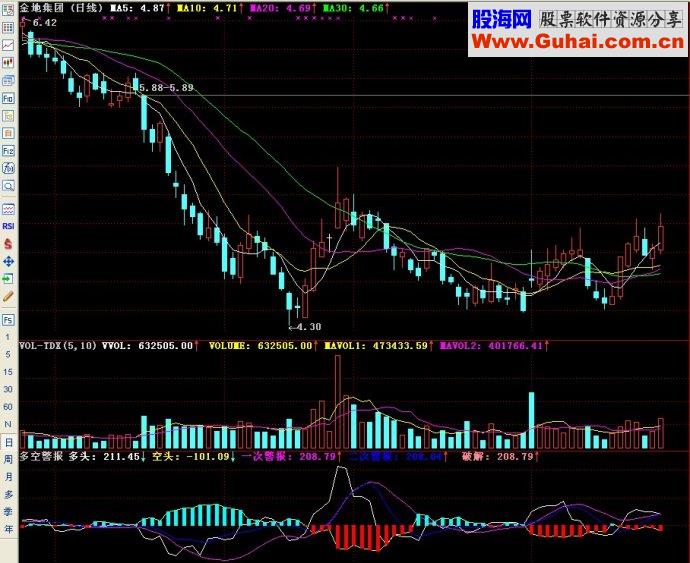Select the pencil drawing tool
This screenshot has height=563, width=690.
[8, 296]
